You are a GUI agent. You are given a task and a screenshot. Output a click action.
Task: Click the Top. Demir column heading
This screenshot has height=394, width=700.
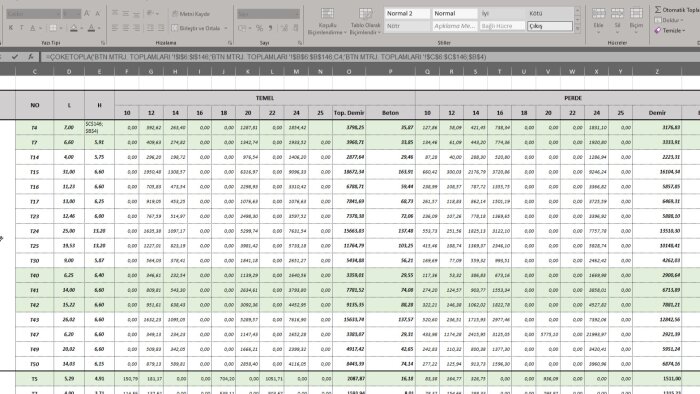349,113
